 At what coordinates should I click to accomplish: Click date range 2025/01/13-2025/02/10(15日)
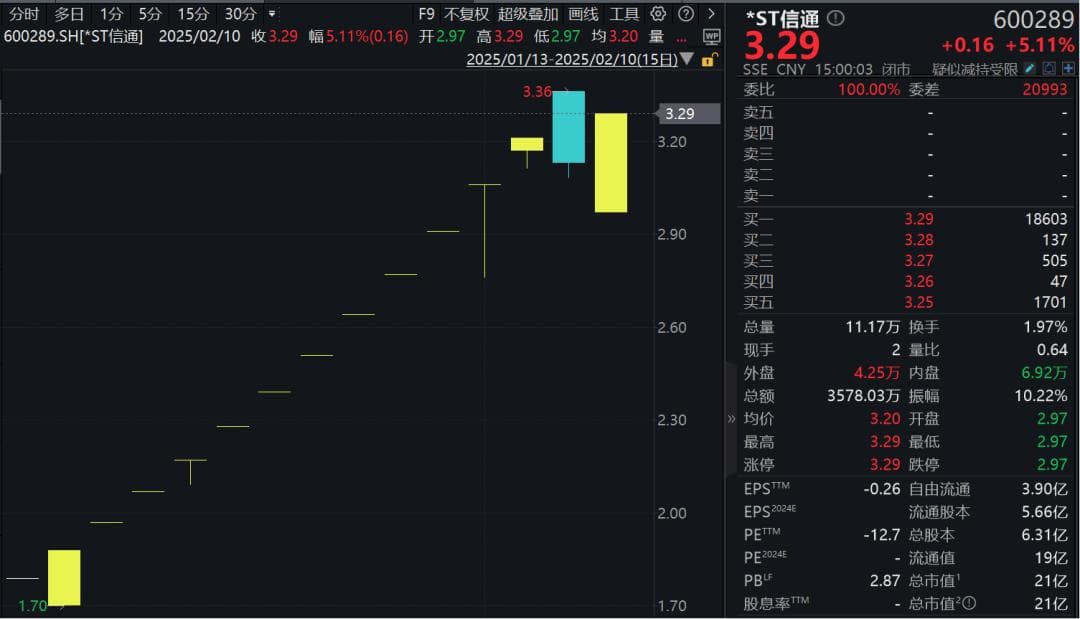(x=572, y=59)
